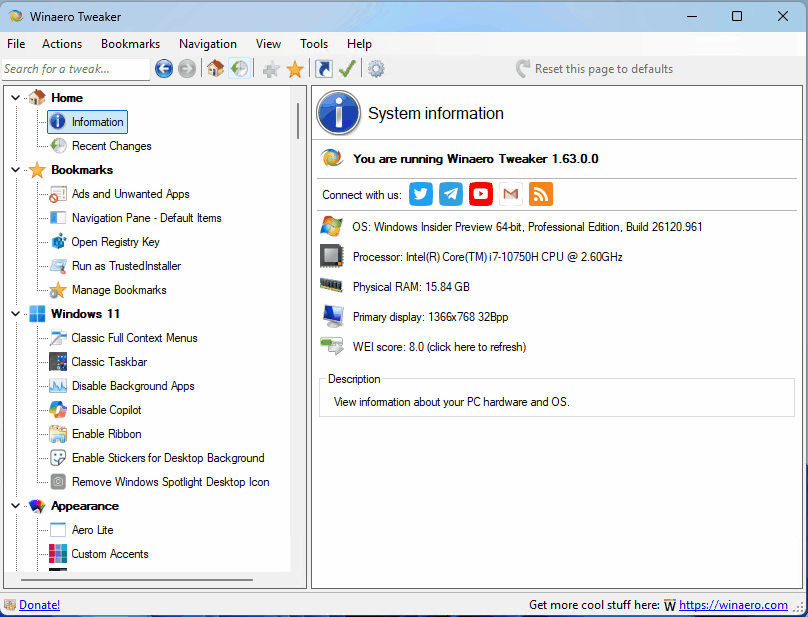
Task: Click inside the tweak search field
Action: click(76, 69)
